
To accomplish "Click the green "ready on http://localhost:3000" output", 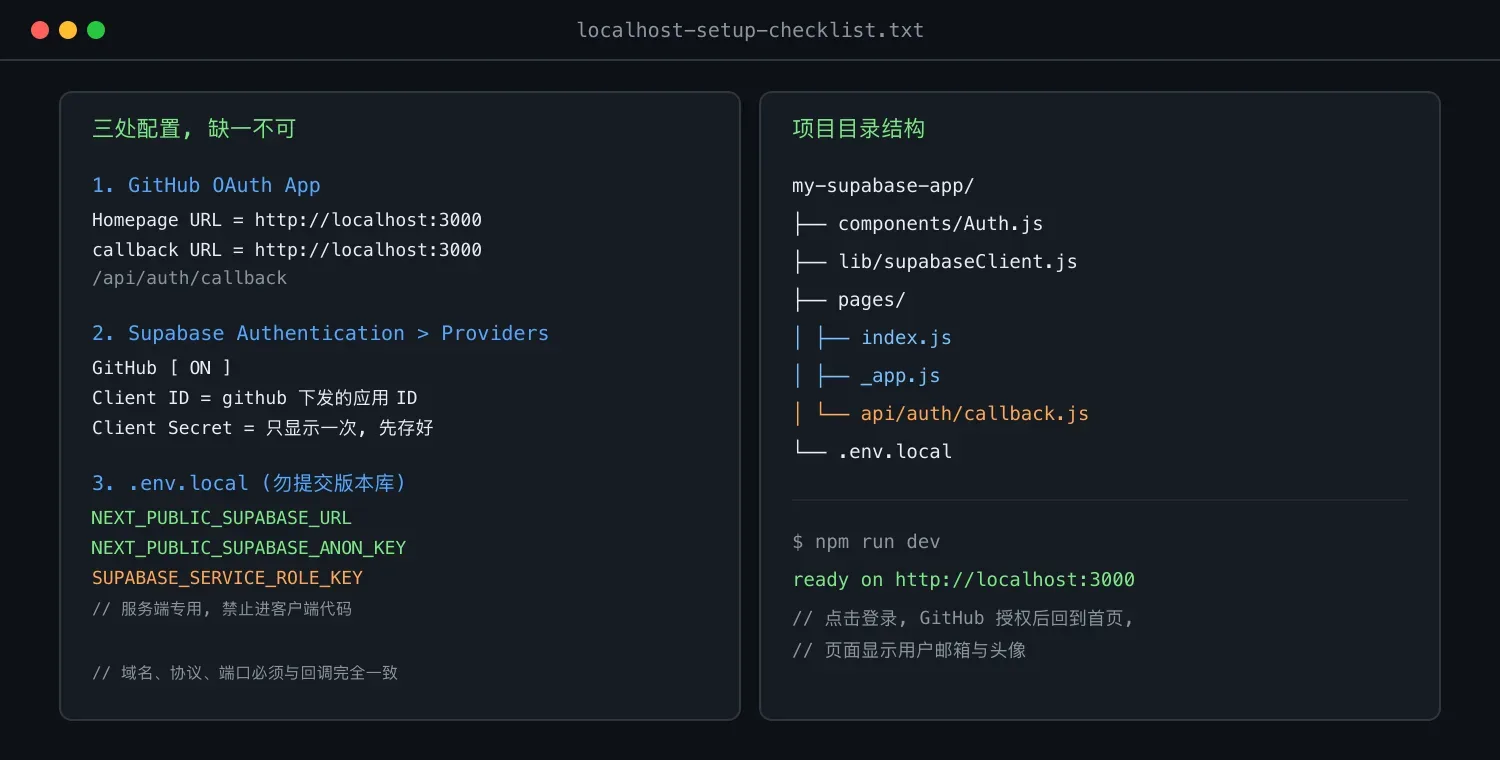I will [x=964, y=580].
